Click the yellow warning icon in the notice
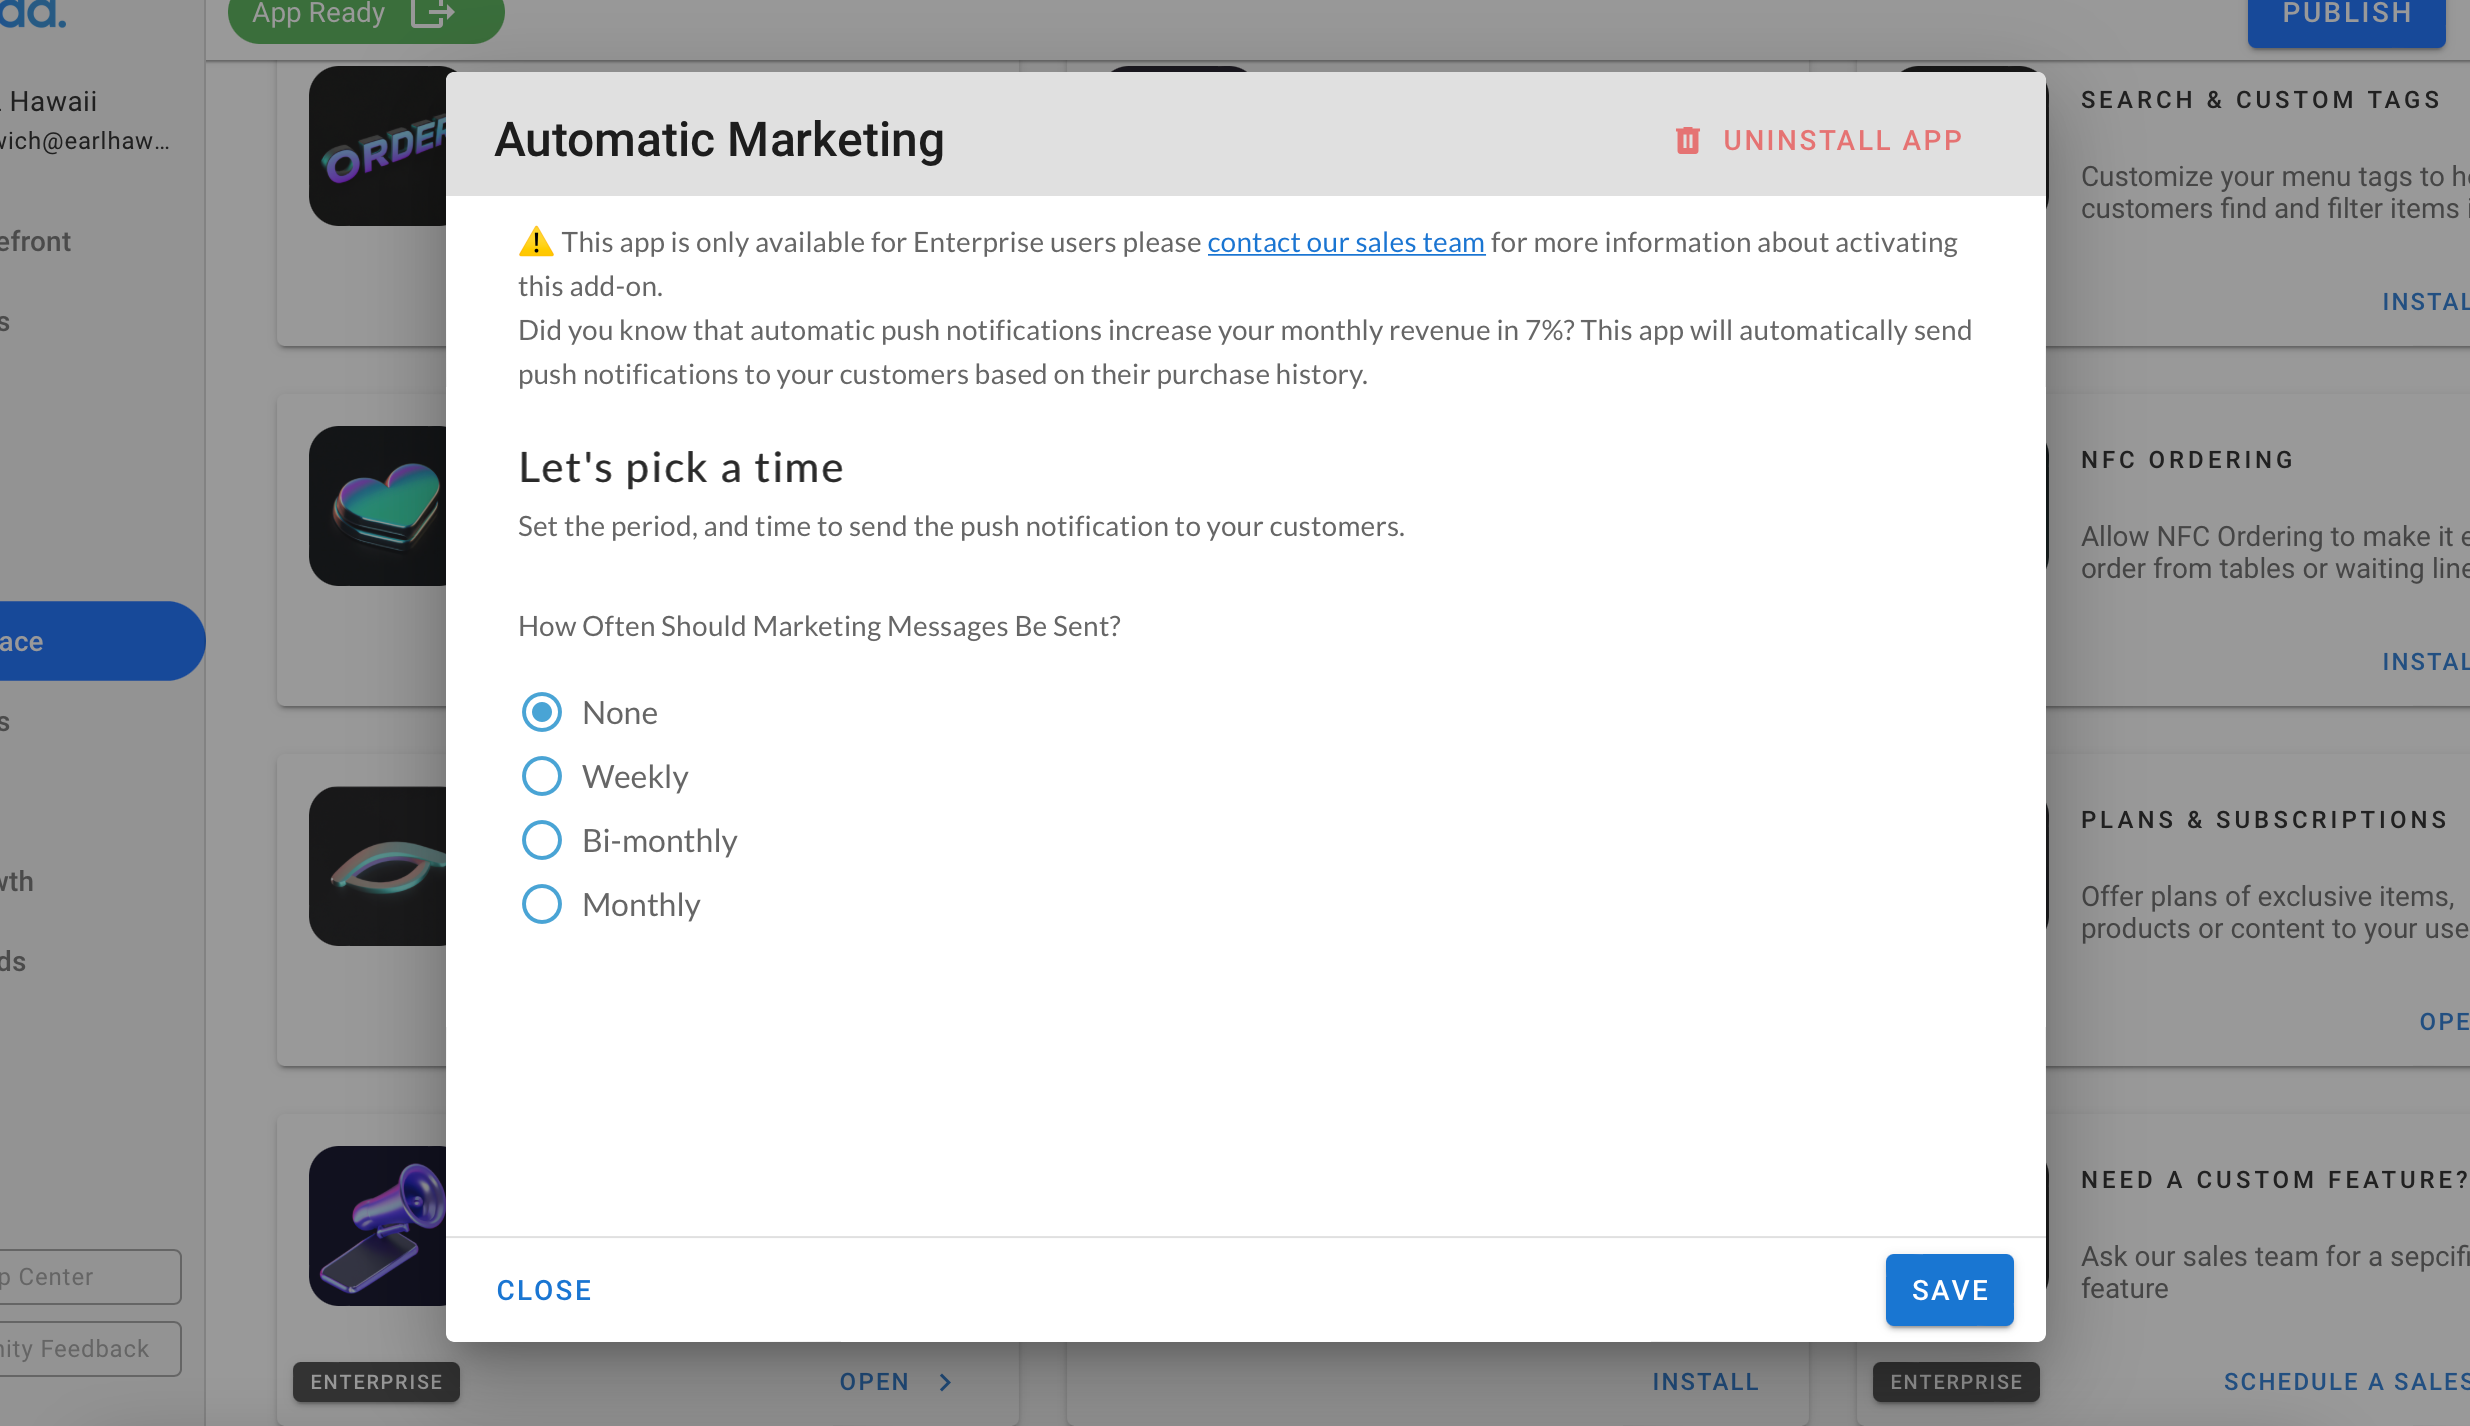 [x=536, y=241]
